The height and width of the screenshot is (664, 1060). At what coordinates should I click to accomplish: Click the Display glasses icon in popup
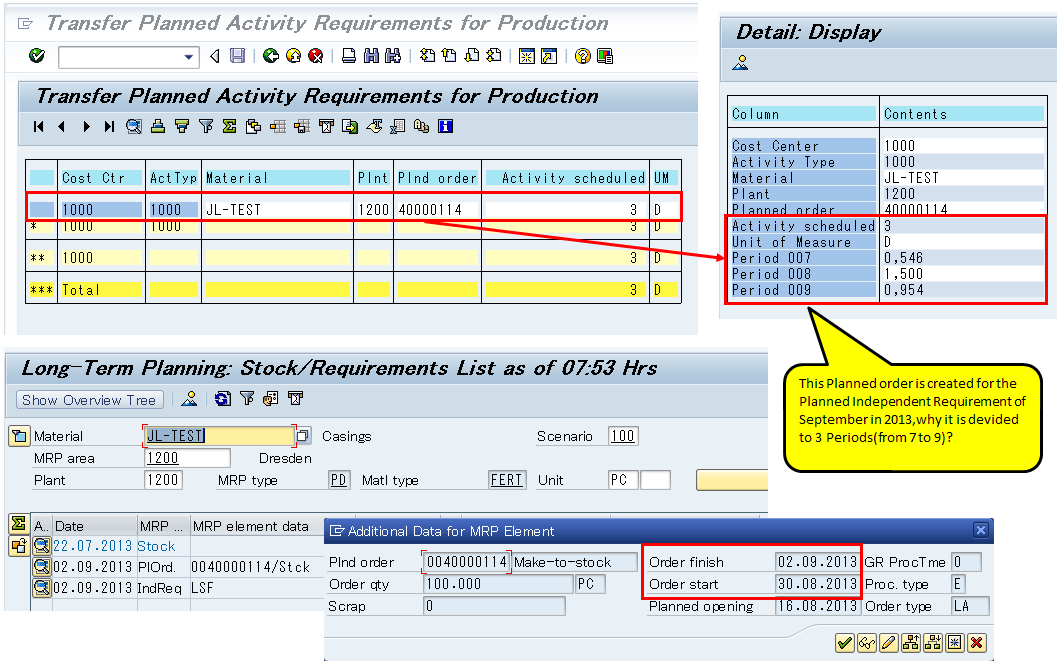(x=867, y=642)
